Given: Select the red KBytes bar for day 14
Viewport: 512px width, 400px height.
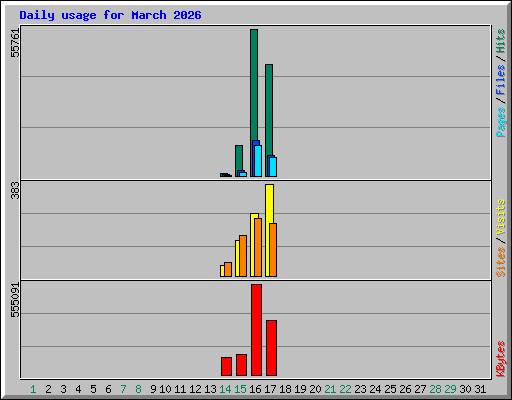Looking at the screenshot, I should point(226,367).
